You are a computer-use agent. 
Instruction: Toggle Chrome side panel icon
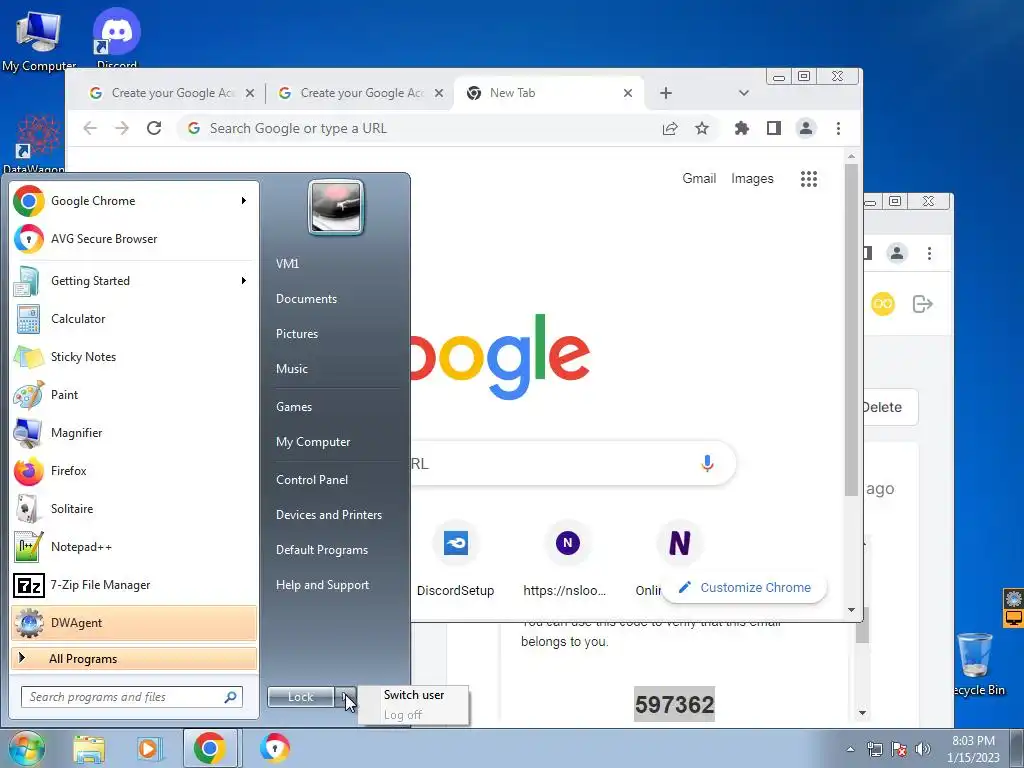(x=774, y=128)
